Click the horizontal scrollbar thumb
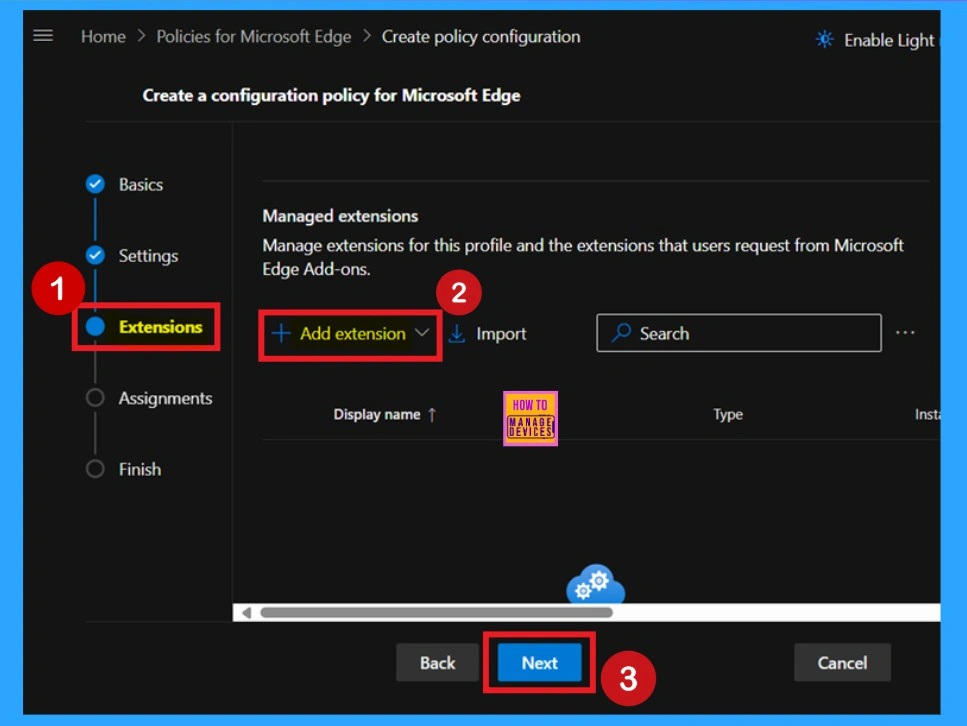Viewport: 967px width, 726px height. 437,613
